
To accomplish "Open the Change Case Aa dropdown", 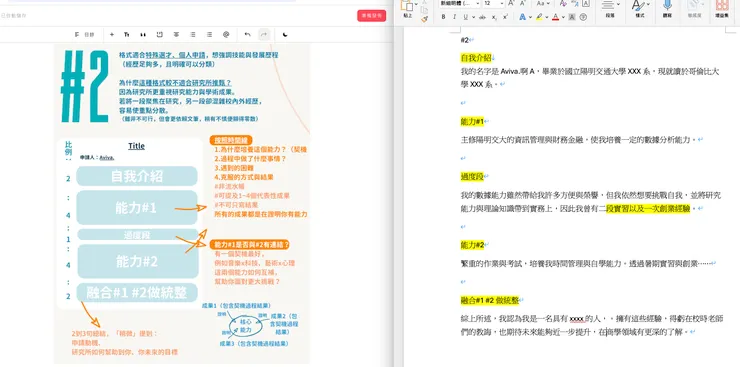I will coord(542,3).
